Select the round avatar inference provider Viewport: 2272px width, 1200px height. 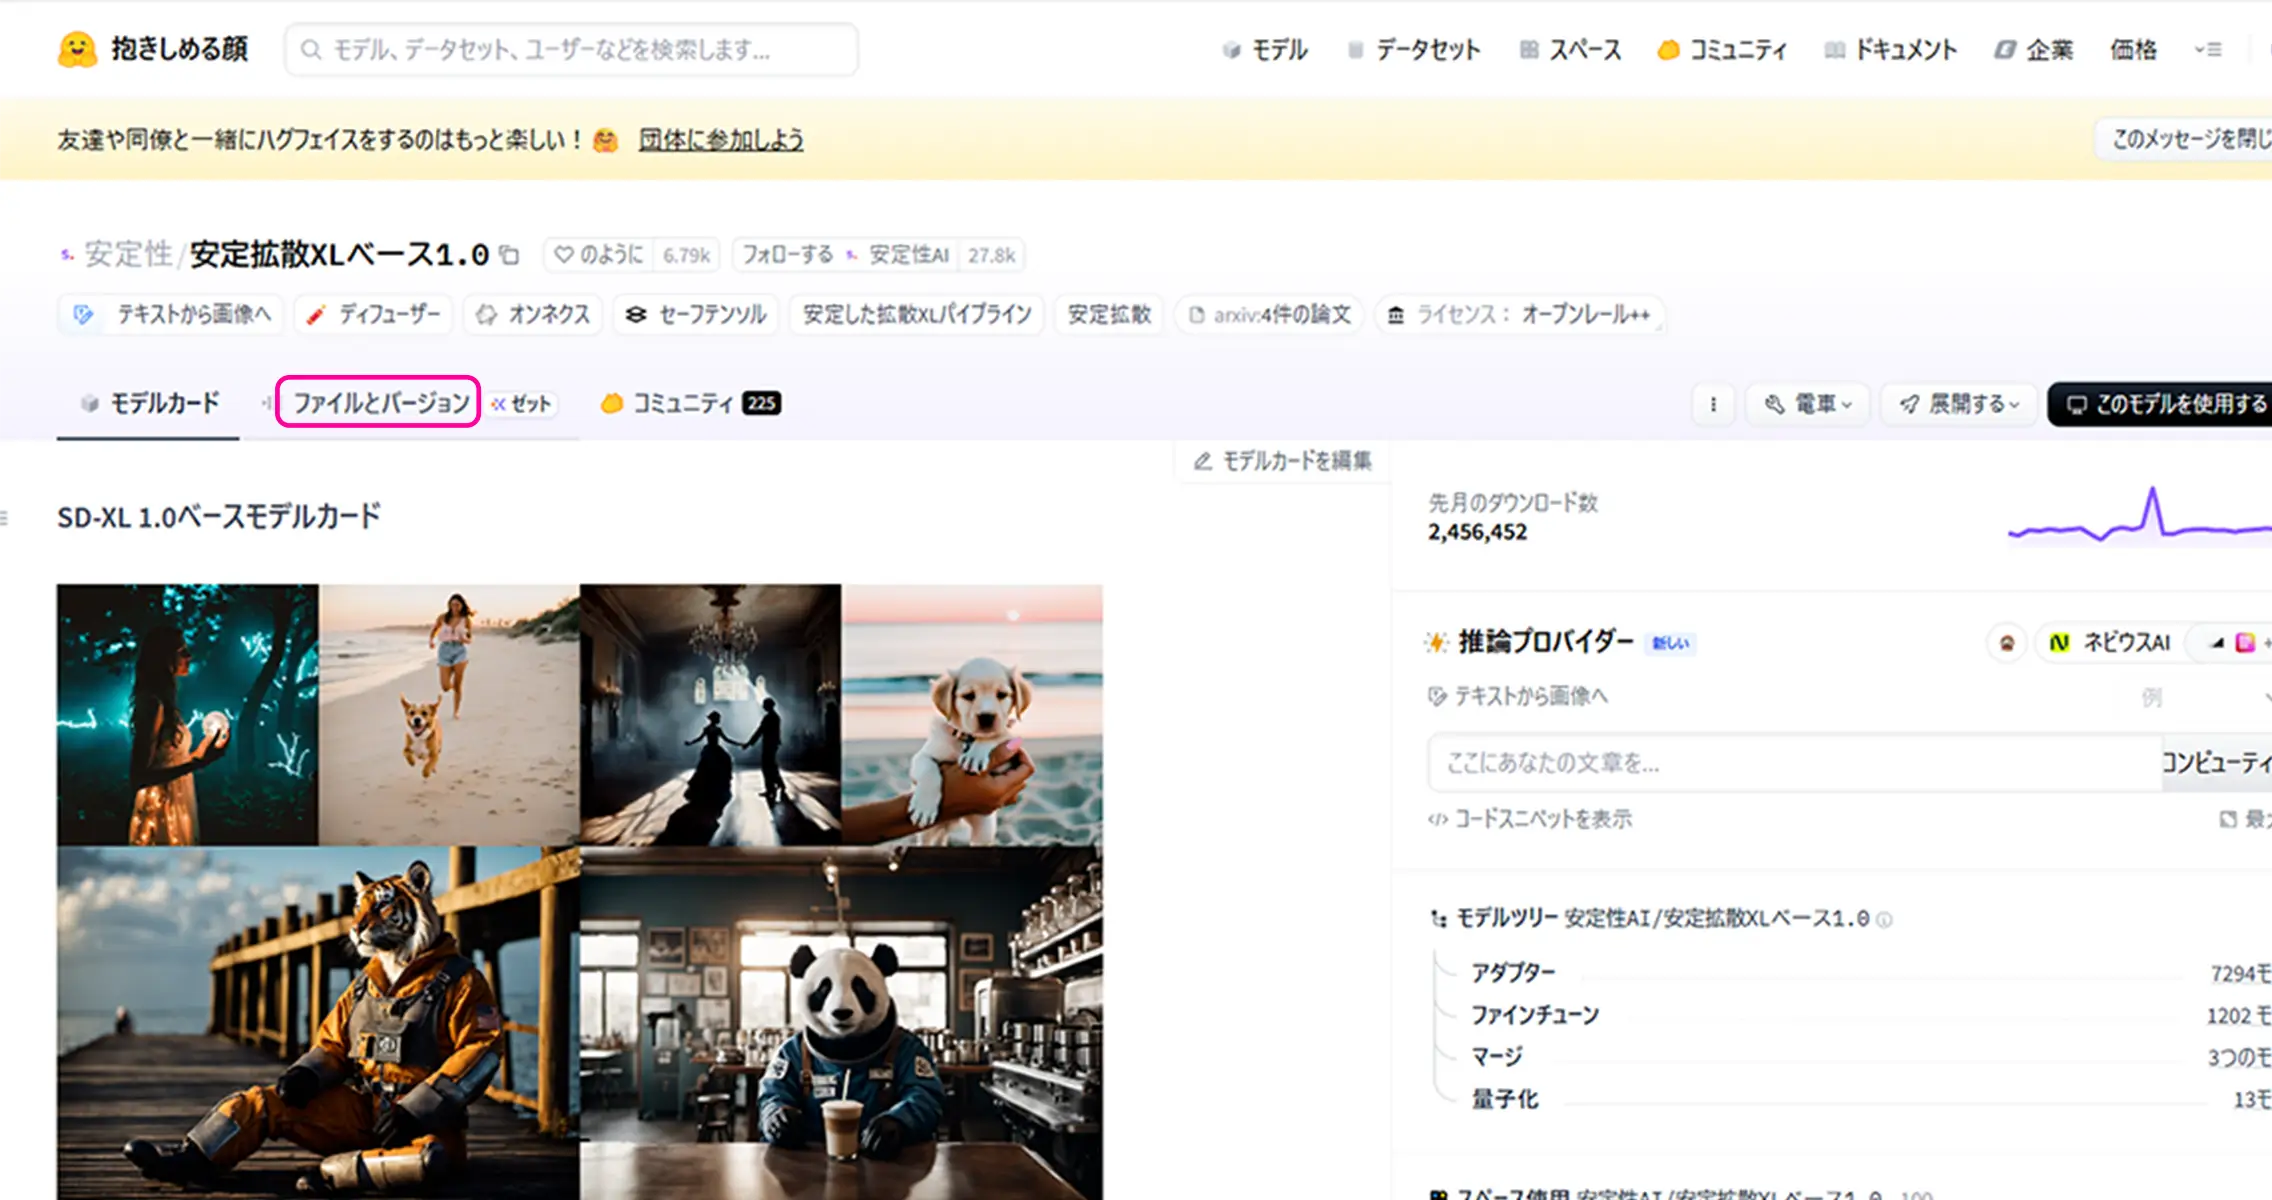pyautogui.click(x=2006, y=643)
